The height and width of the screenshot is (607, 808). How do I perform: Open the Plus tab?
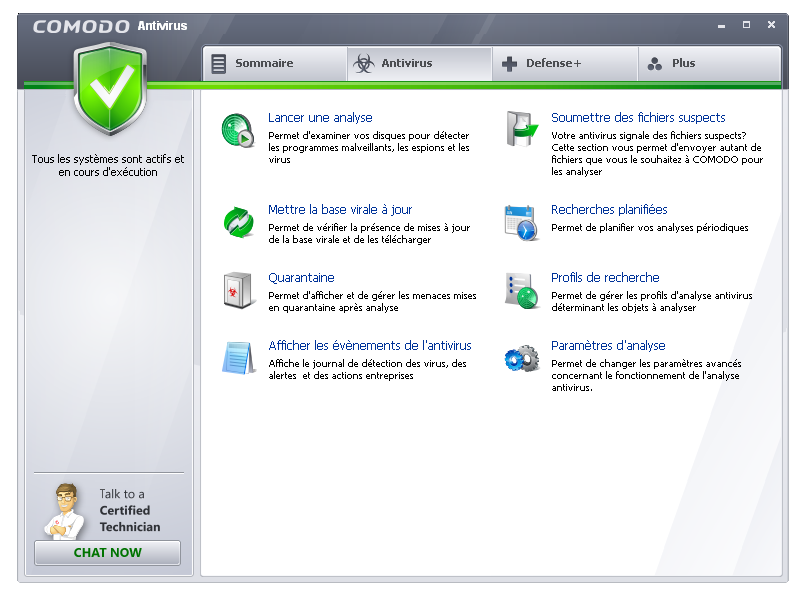tap(710, 63)
